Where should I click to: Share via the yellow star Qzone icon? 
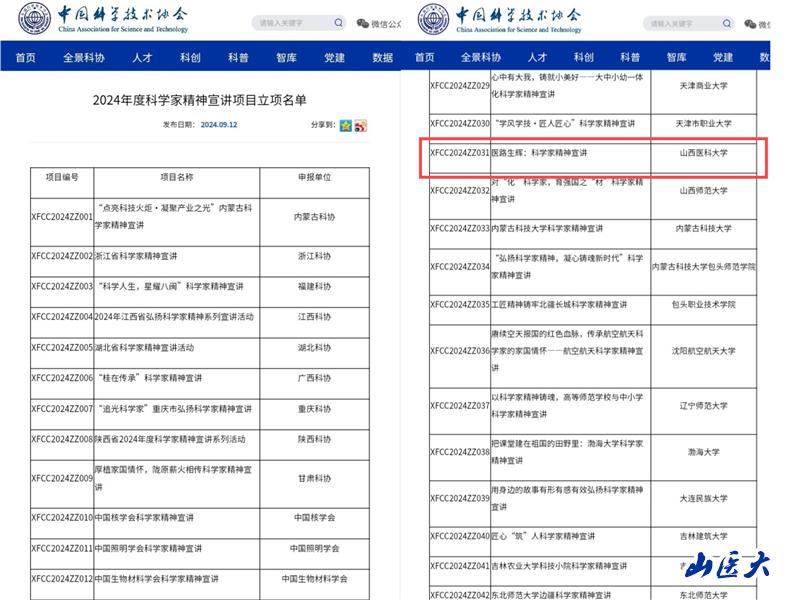(345, 126)
